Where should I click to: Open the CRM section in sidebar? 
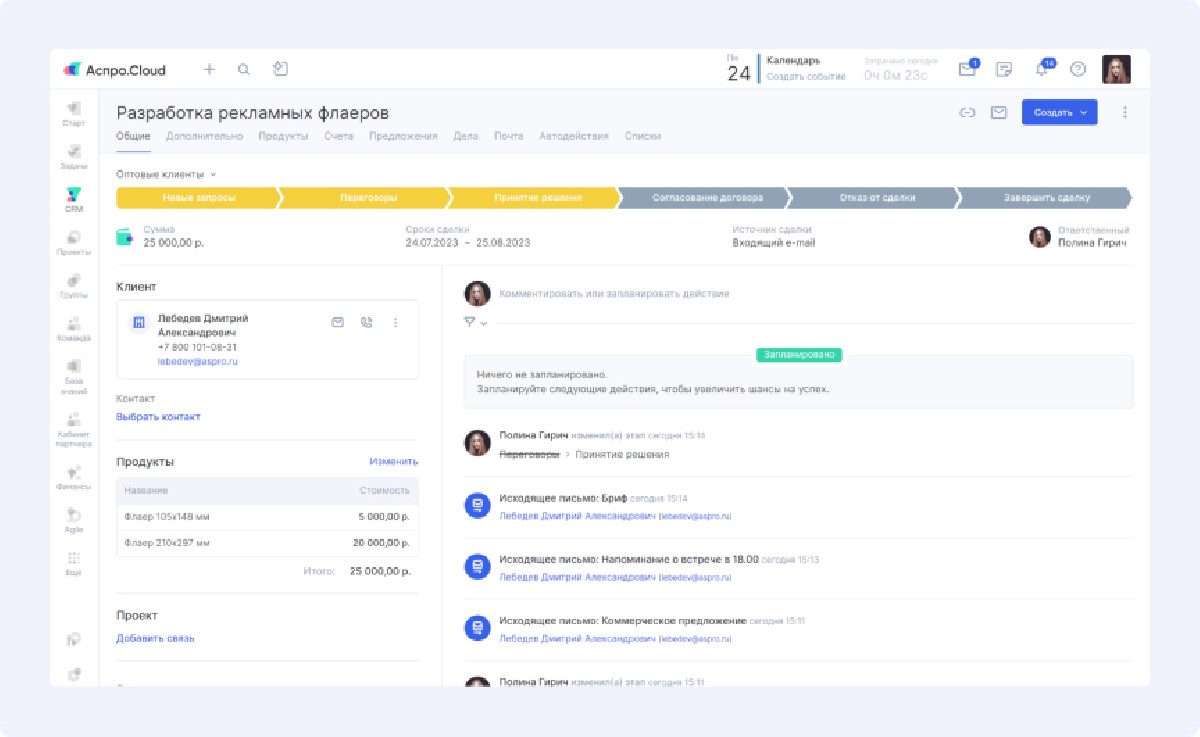[x=74, y=199]
